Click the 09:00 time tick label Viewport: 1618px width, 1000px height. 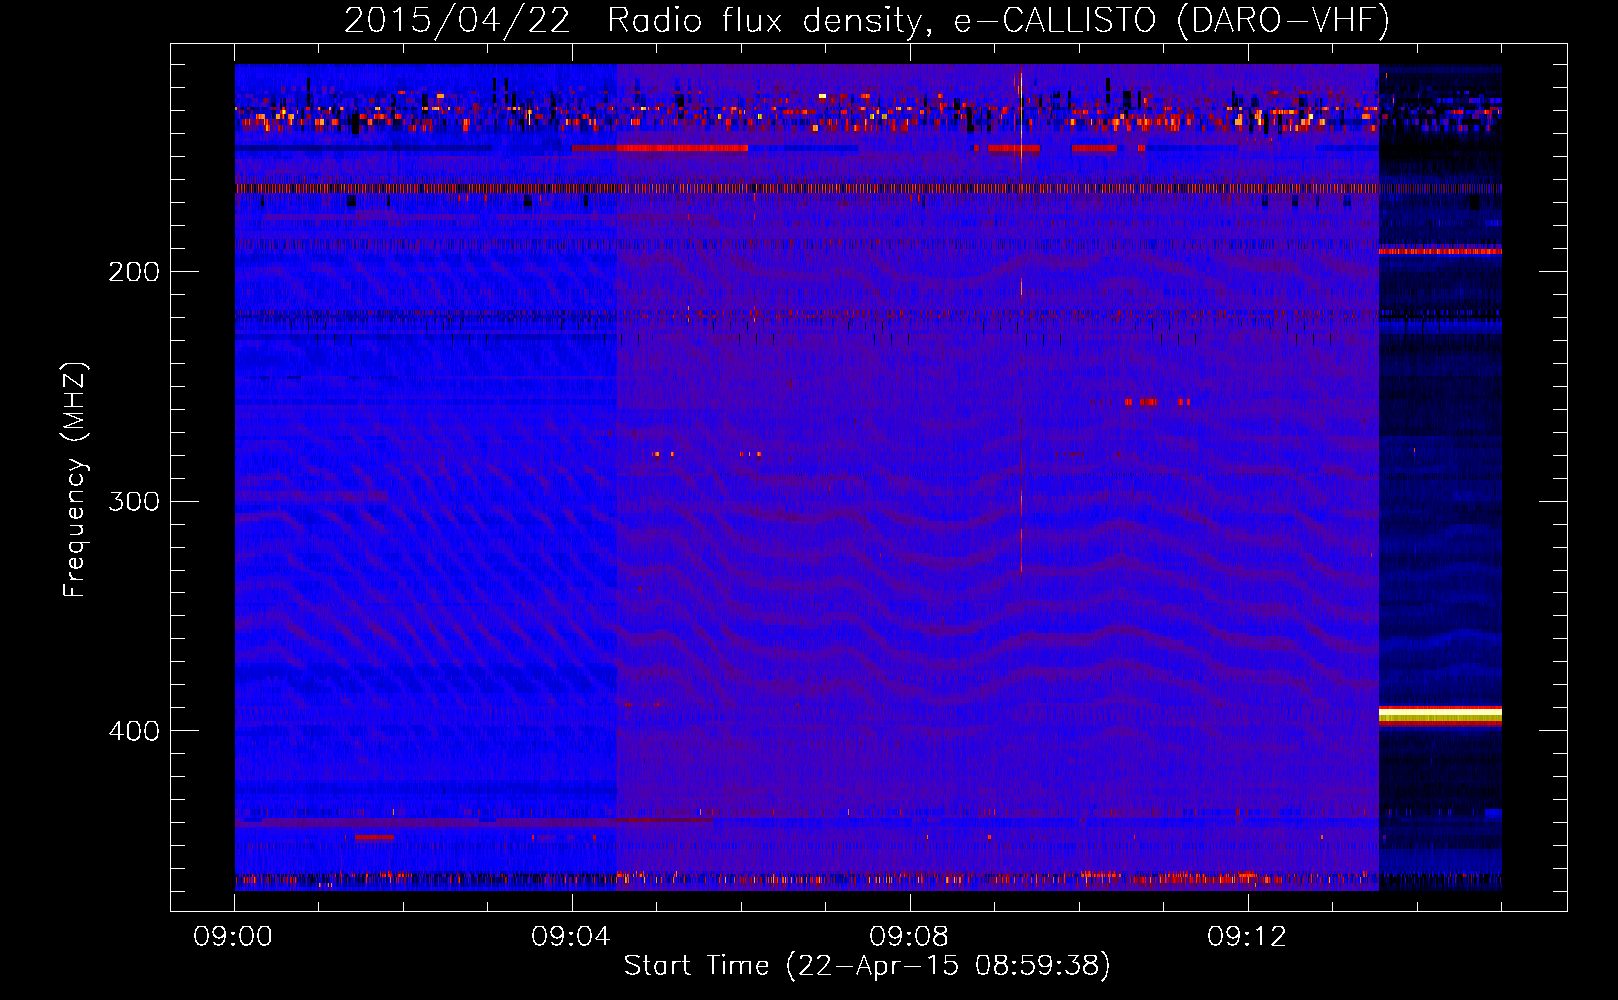[x=233, y=937]
